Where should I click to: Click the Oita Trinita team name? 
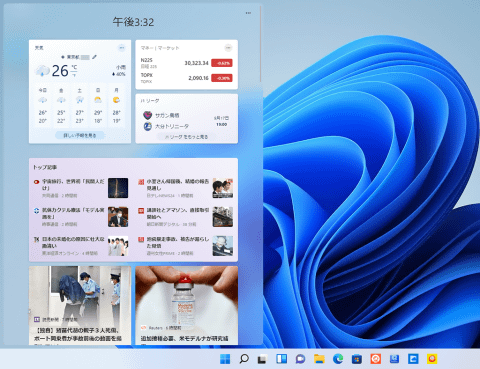(172, 126)
